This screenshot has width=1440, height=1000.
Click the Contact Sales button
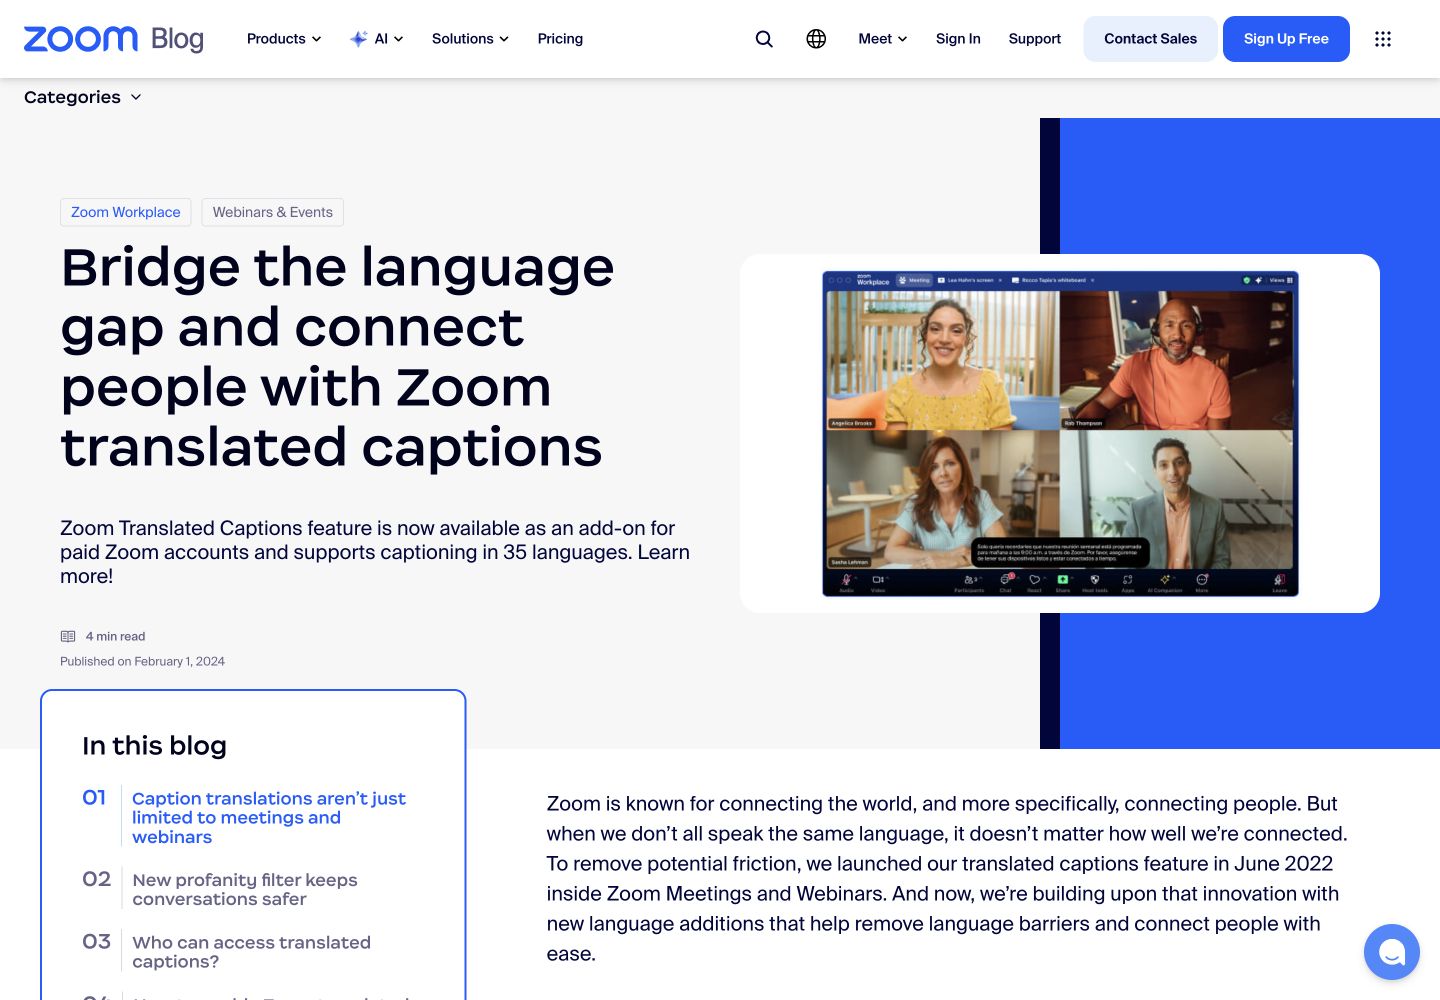coord(1150,39)
